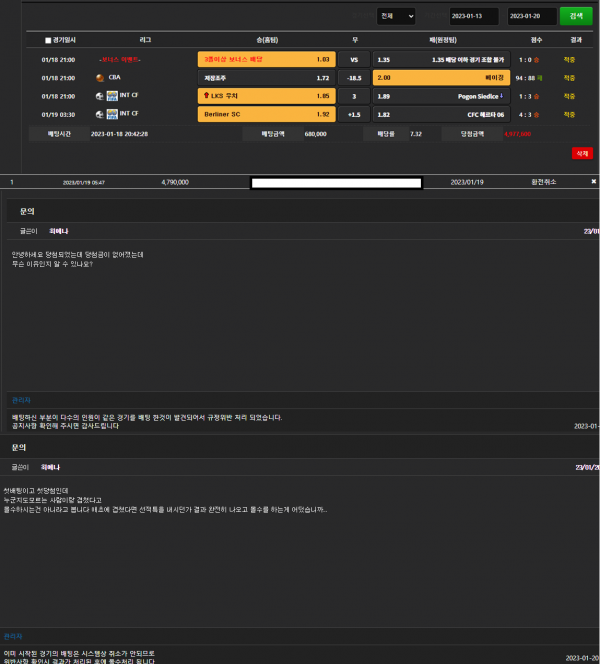Click the +1.5 handicap box
600x664 pixels.
click(354, 114)
